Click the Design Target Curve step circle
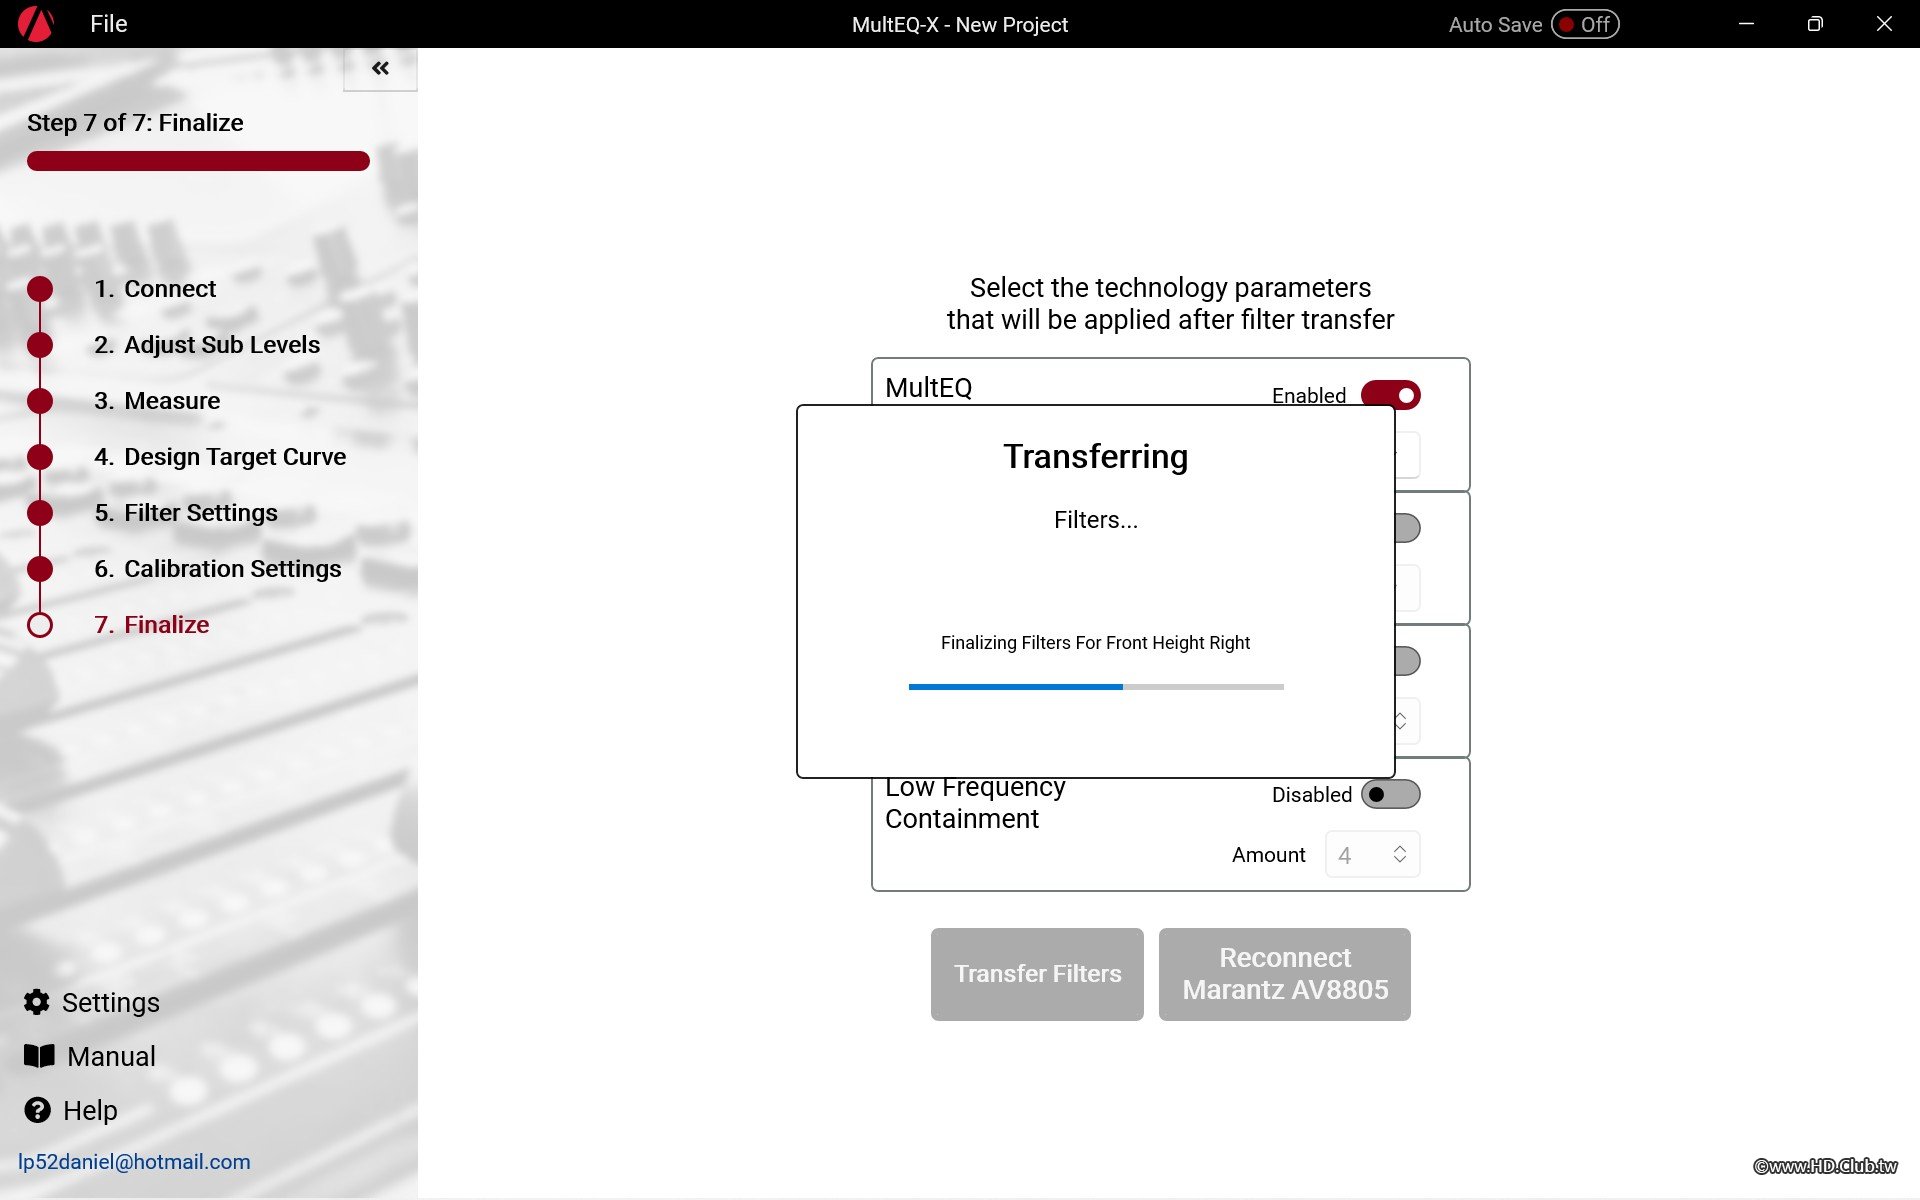 click(x=40, y=457)
